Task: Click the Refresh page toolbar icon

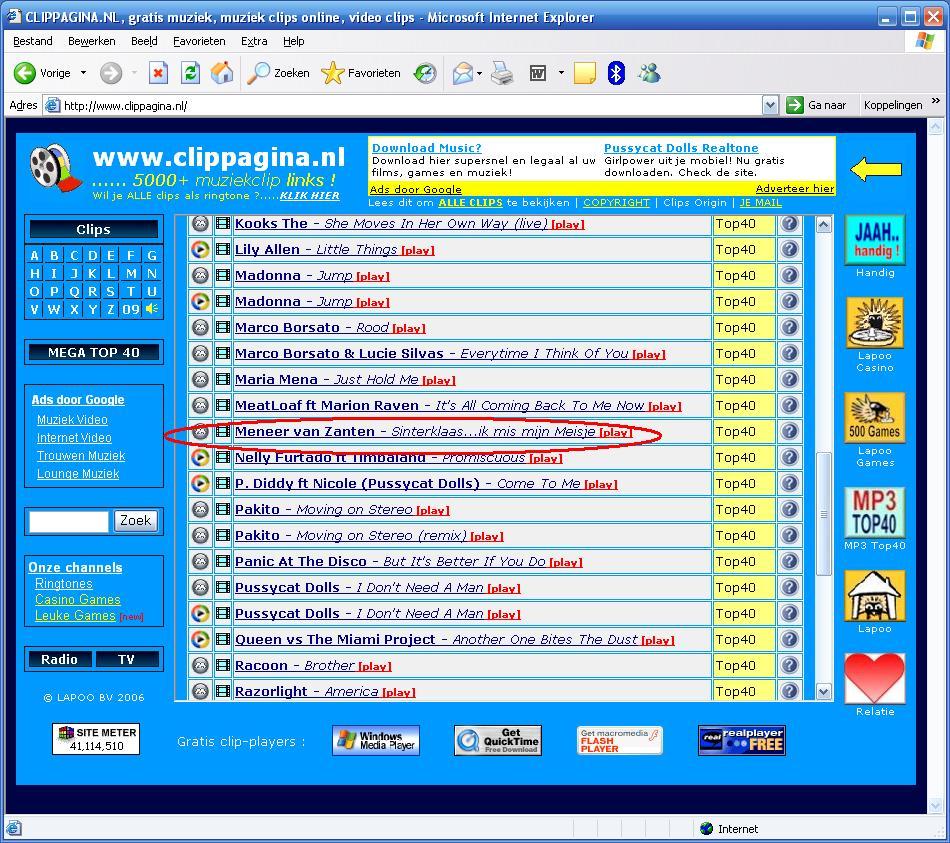Action: coord(190,73)
